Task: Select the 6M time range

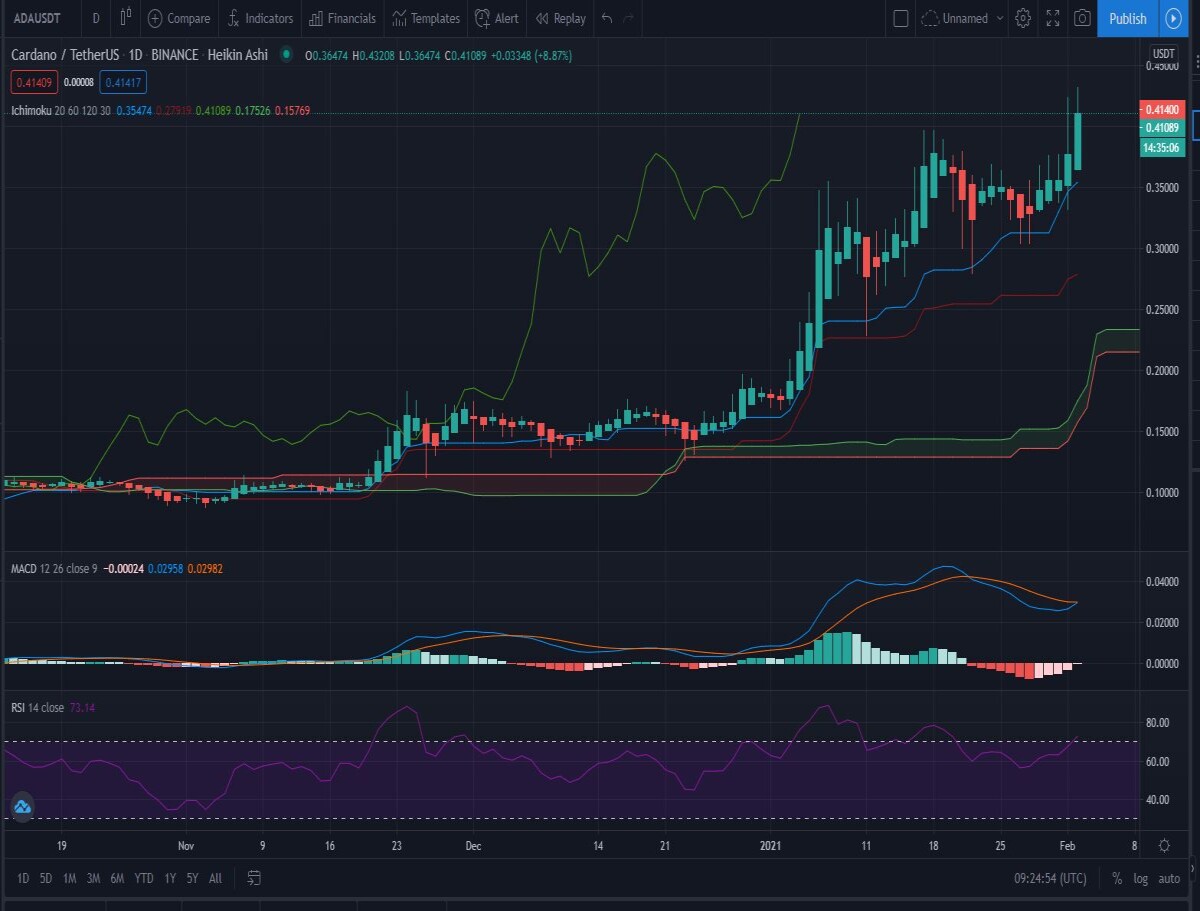Action: tap(117, 879)
